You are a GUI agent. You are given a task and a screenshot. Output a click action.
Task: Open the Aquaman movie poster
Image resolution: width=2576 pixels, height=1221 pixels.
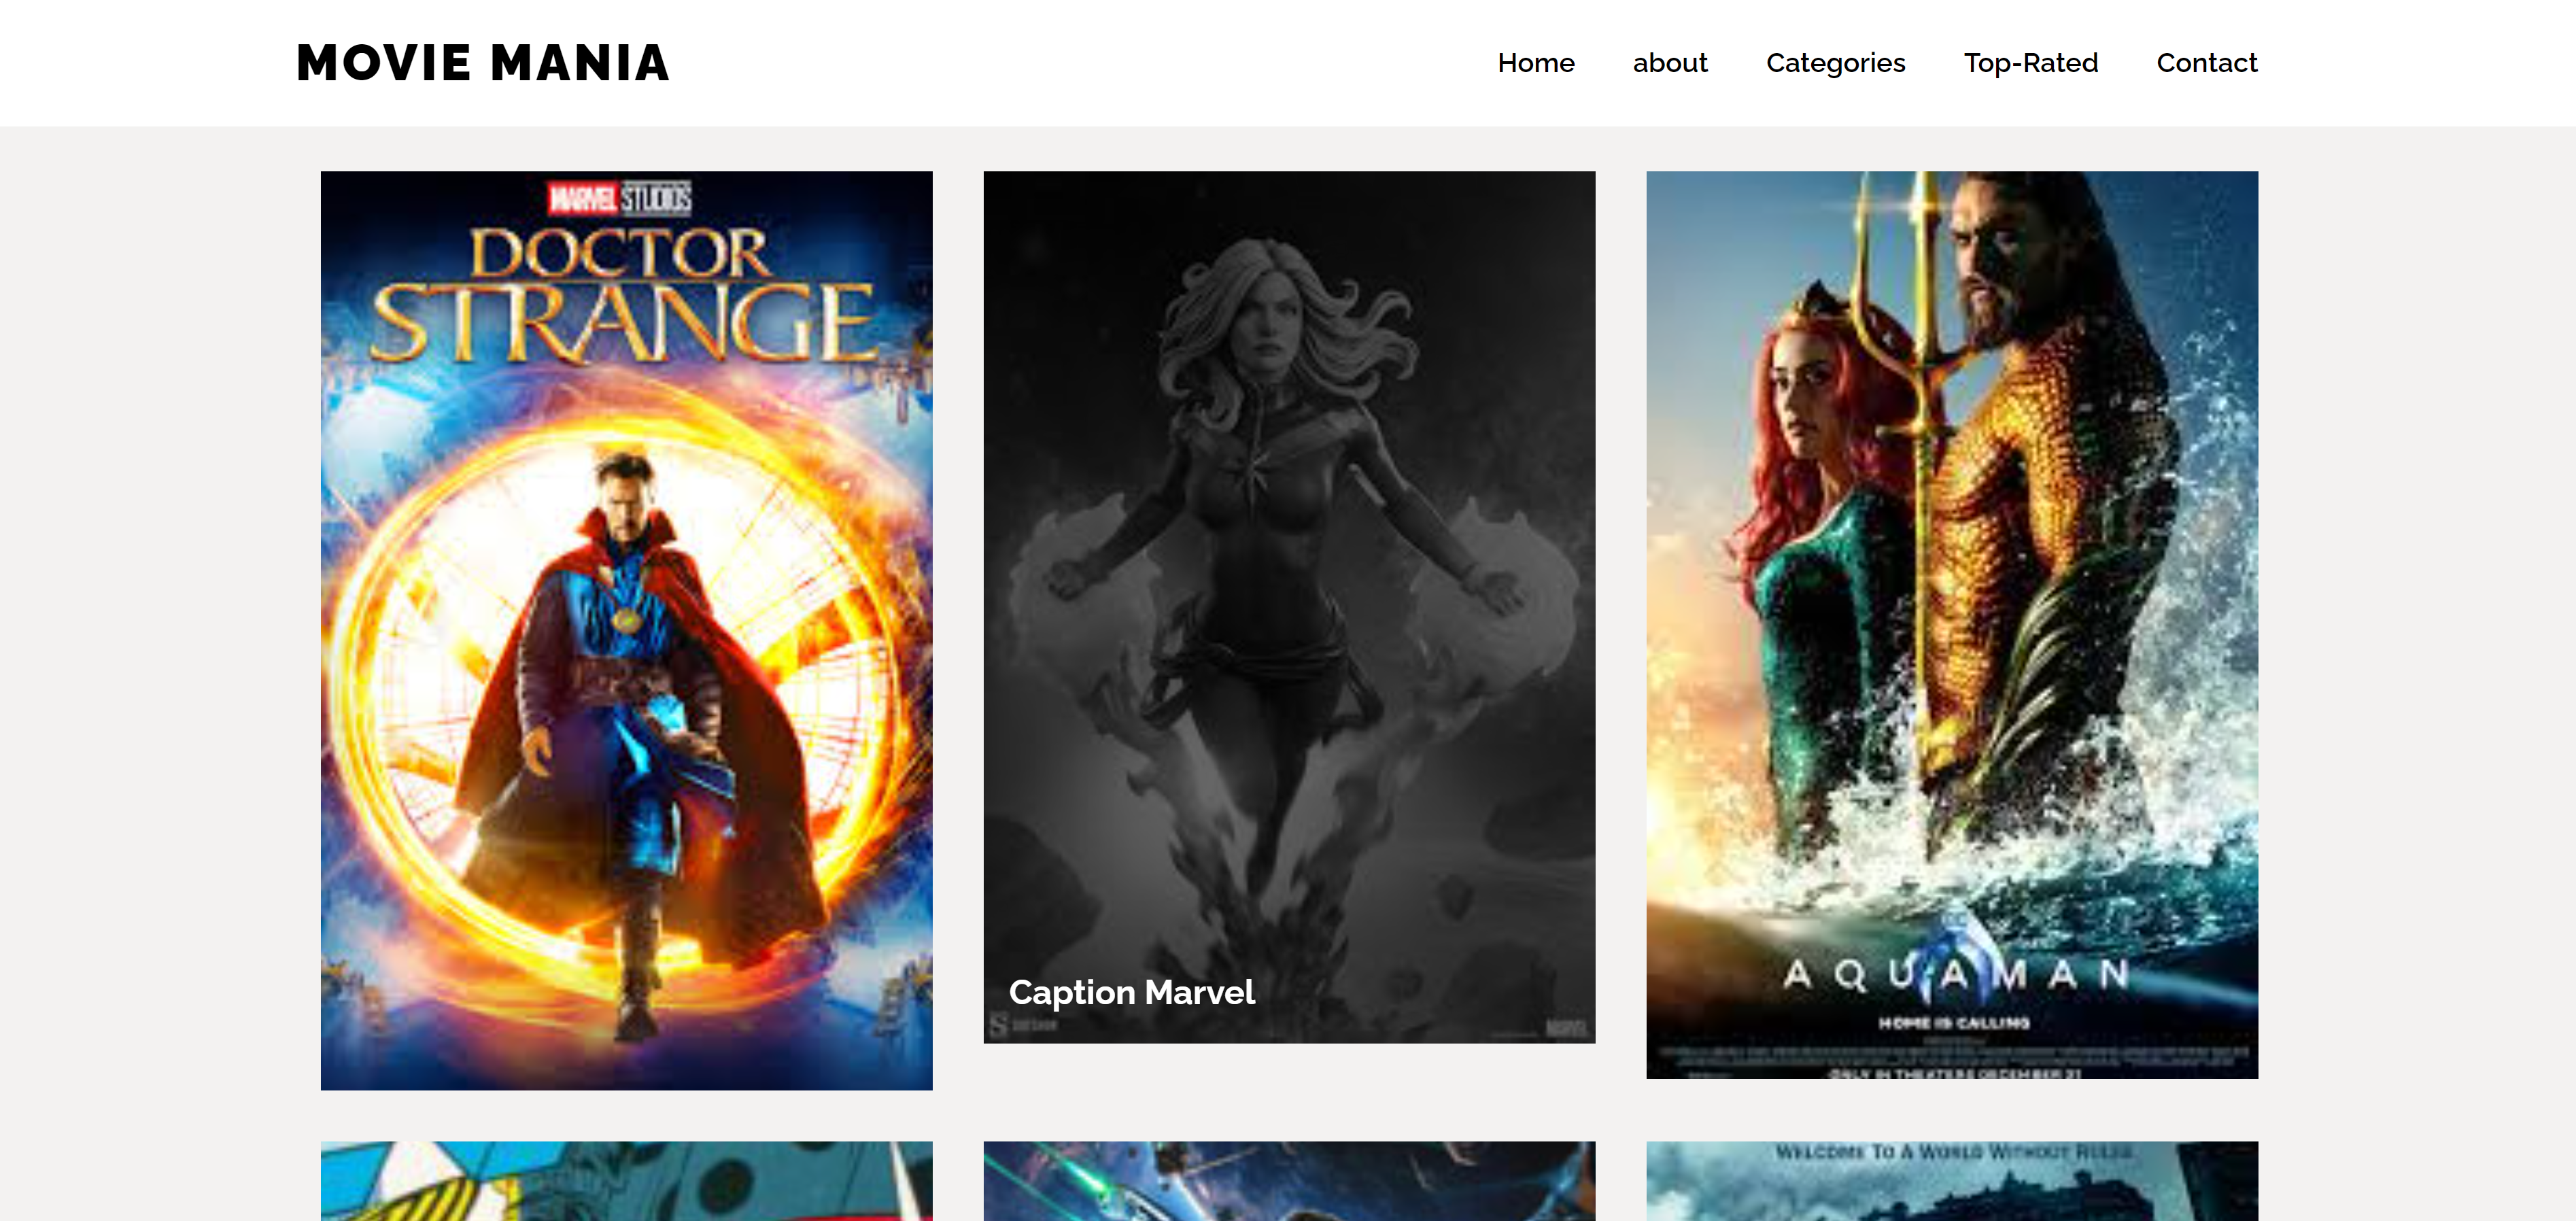tap(1951, 624)
